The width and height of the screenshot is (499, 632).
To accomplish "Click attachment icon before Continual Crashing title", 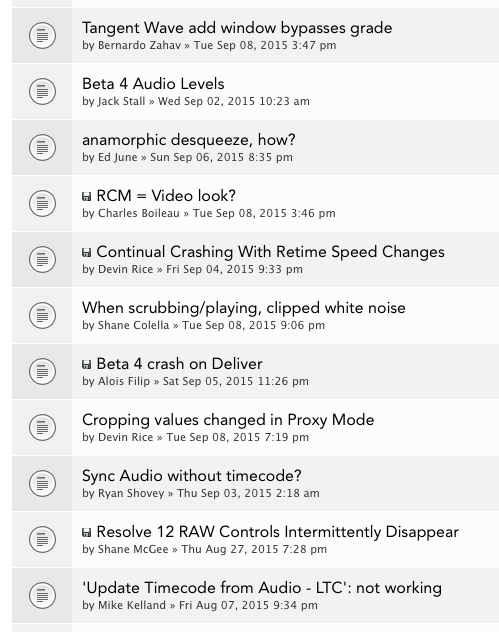I will [x=87, y=253].
